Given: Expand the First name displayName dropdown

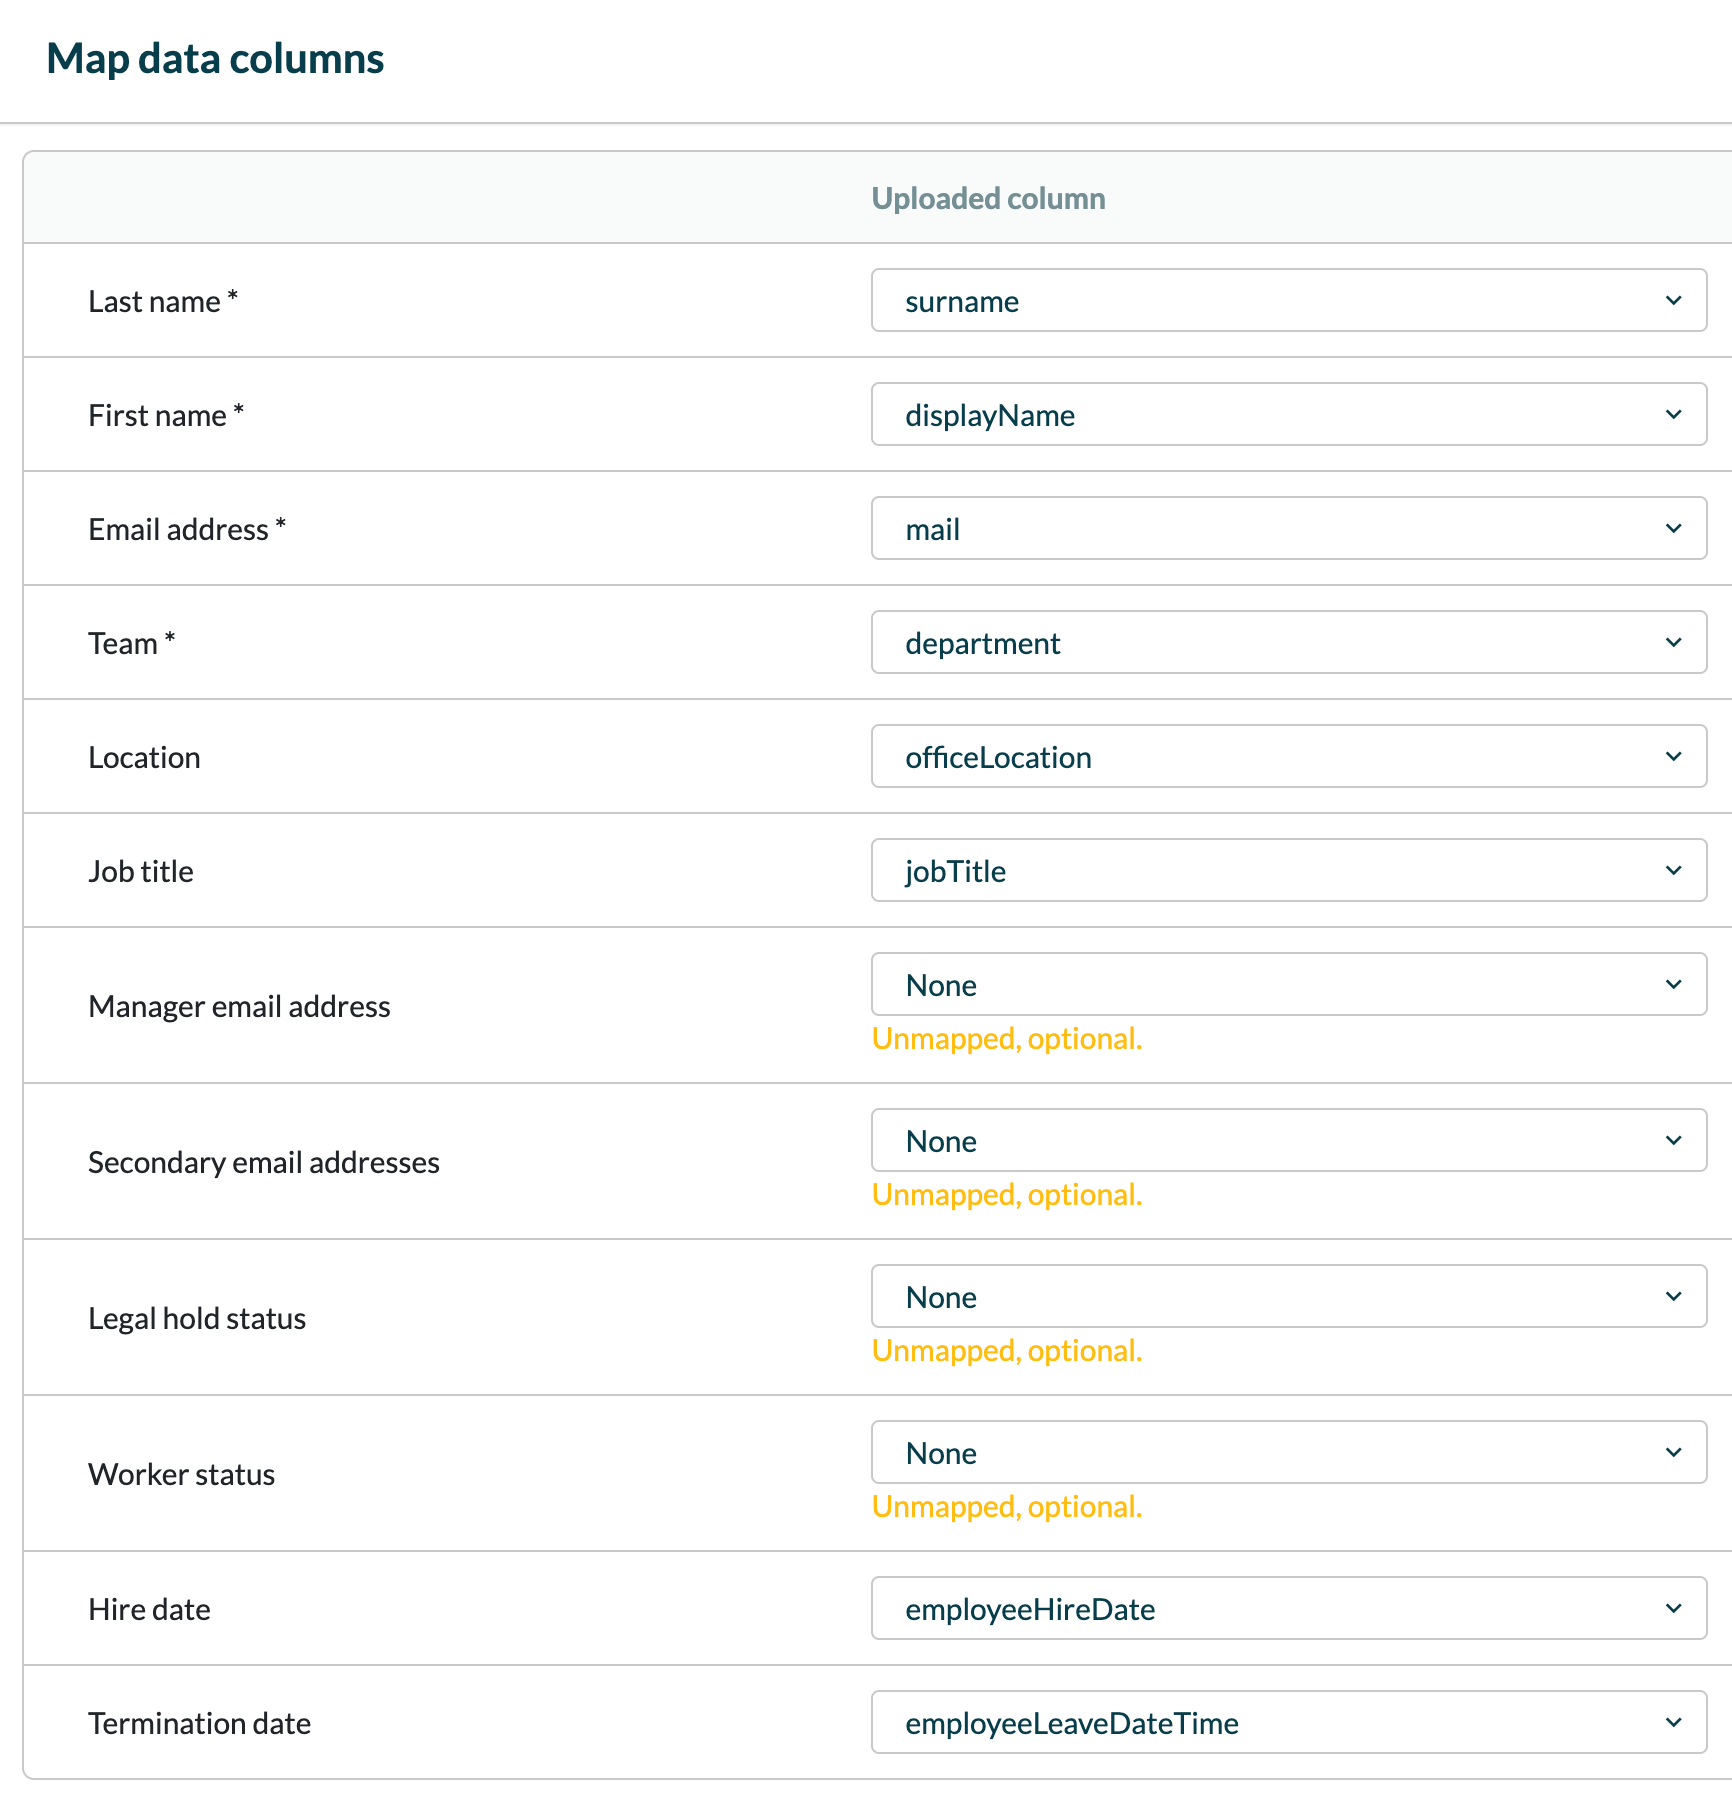Looking at the screenshot, I should [x=1288, y=415].
